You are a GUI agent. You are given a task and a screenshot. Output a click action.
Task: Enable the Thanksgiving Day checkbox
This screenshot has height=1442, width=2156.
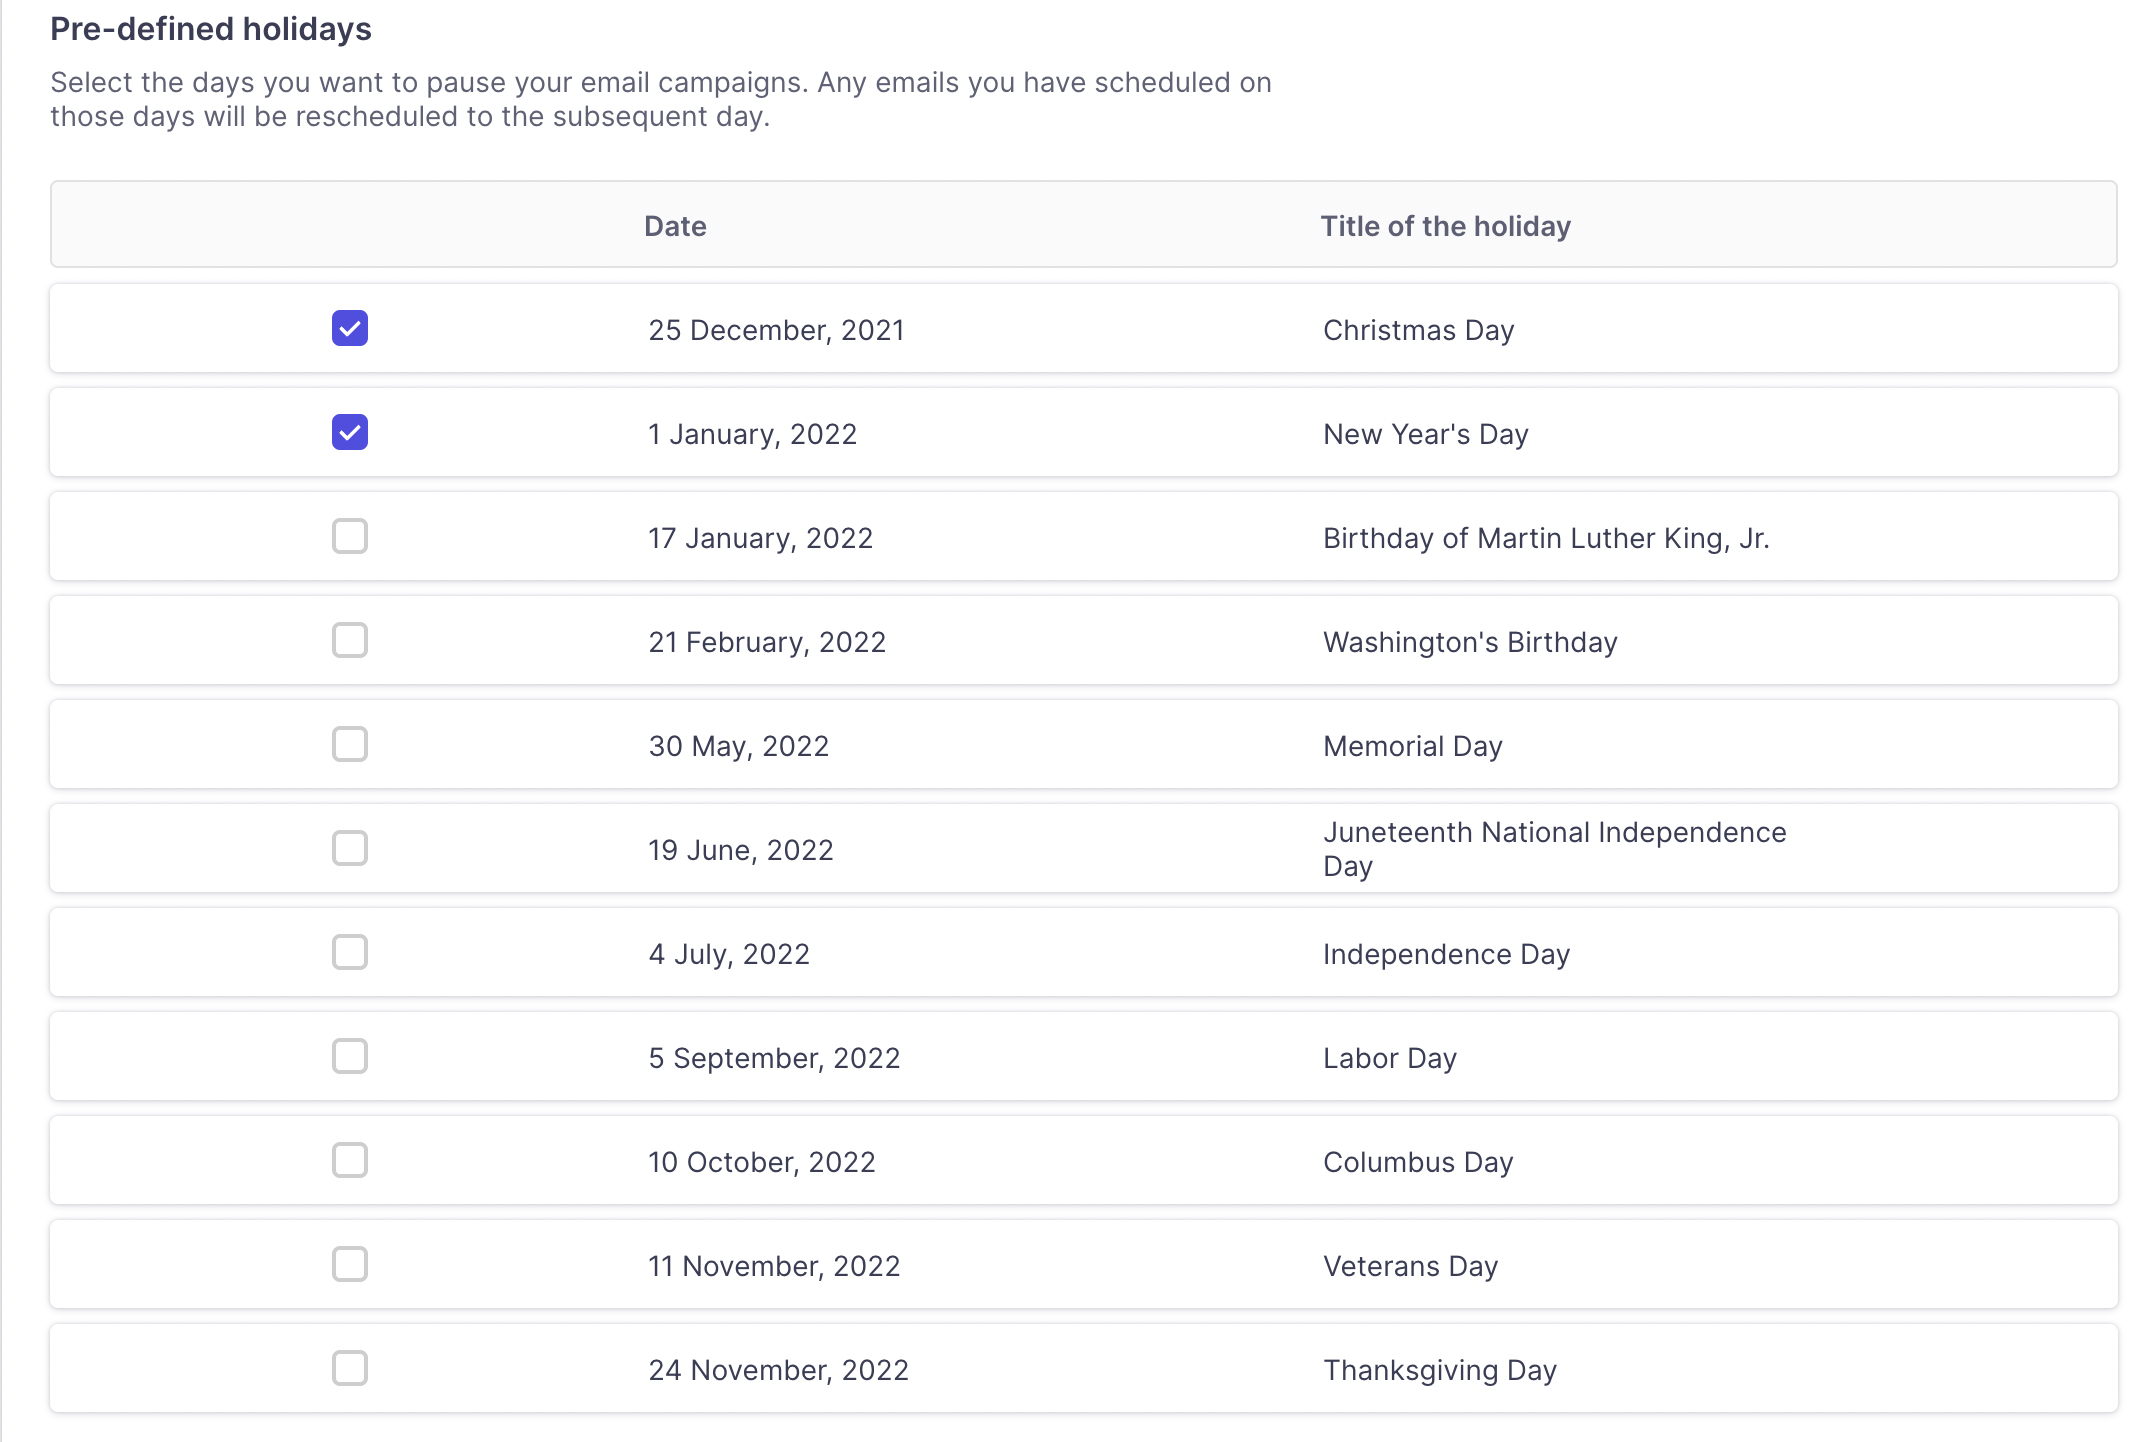pyautogui.click(x=350, y=1368)
